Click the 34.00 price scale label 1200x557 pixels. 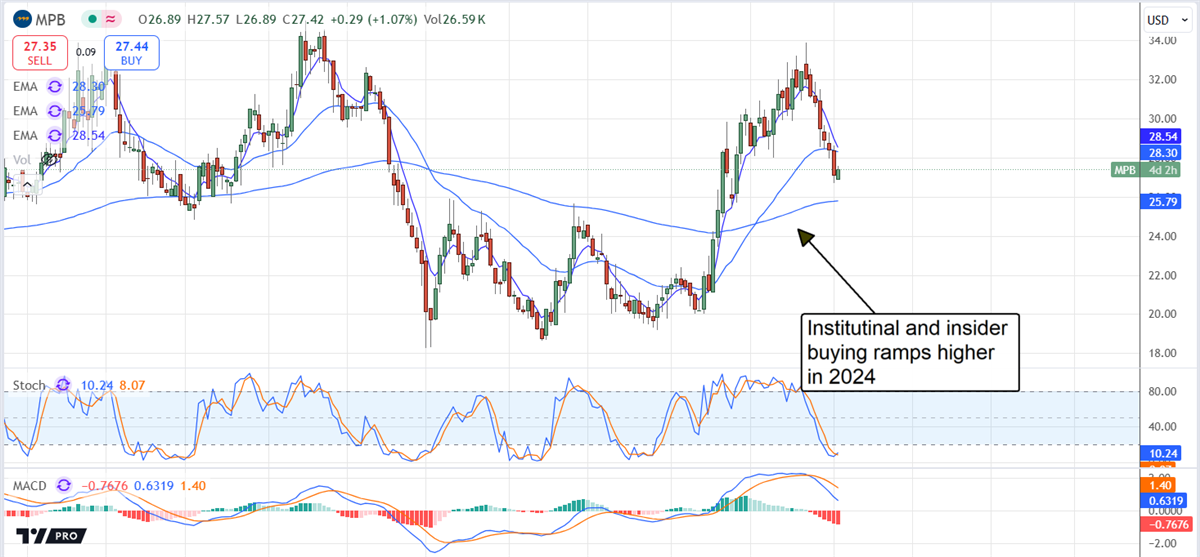click(x=1162, y=41)
